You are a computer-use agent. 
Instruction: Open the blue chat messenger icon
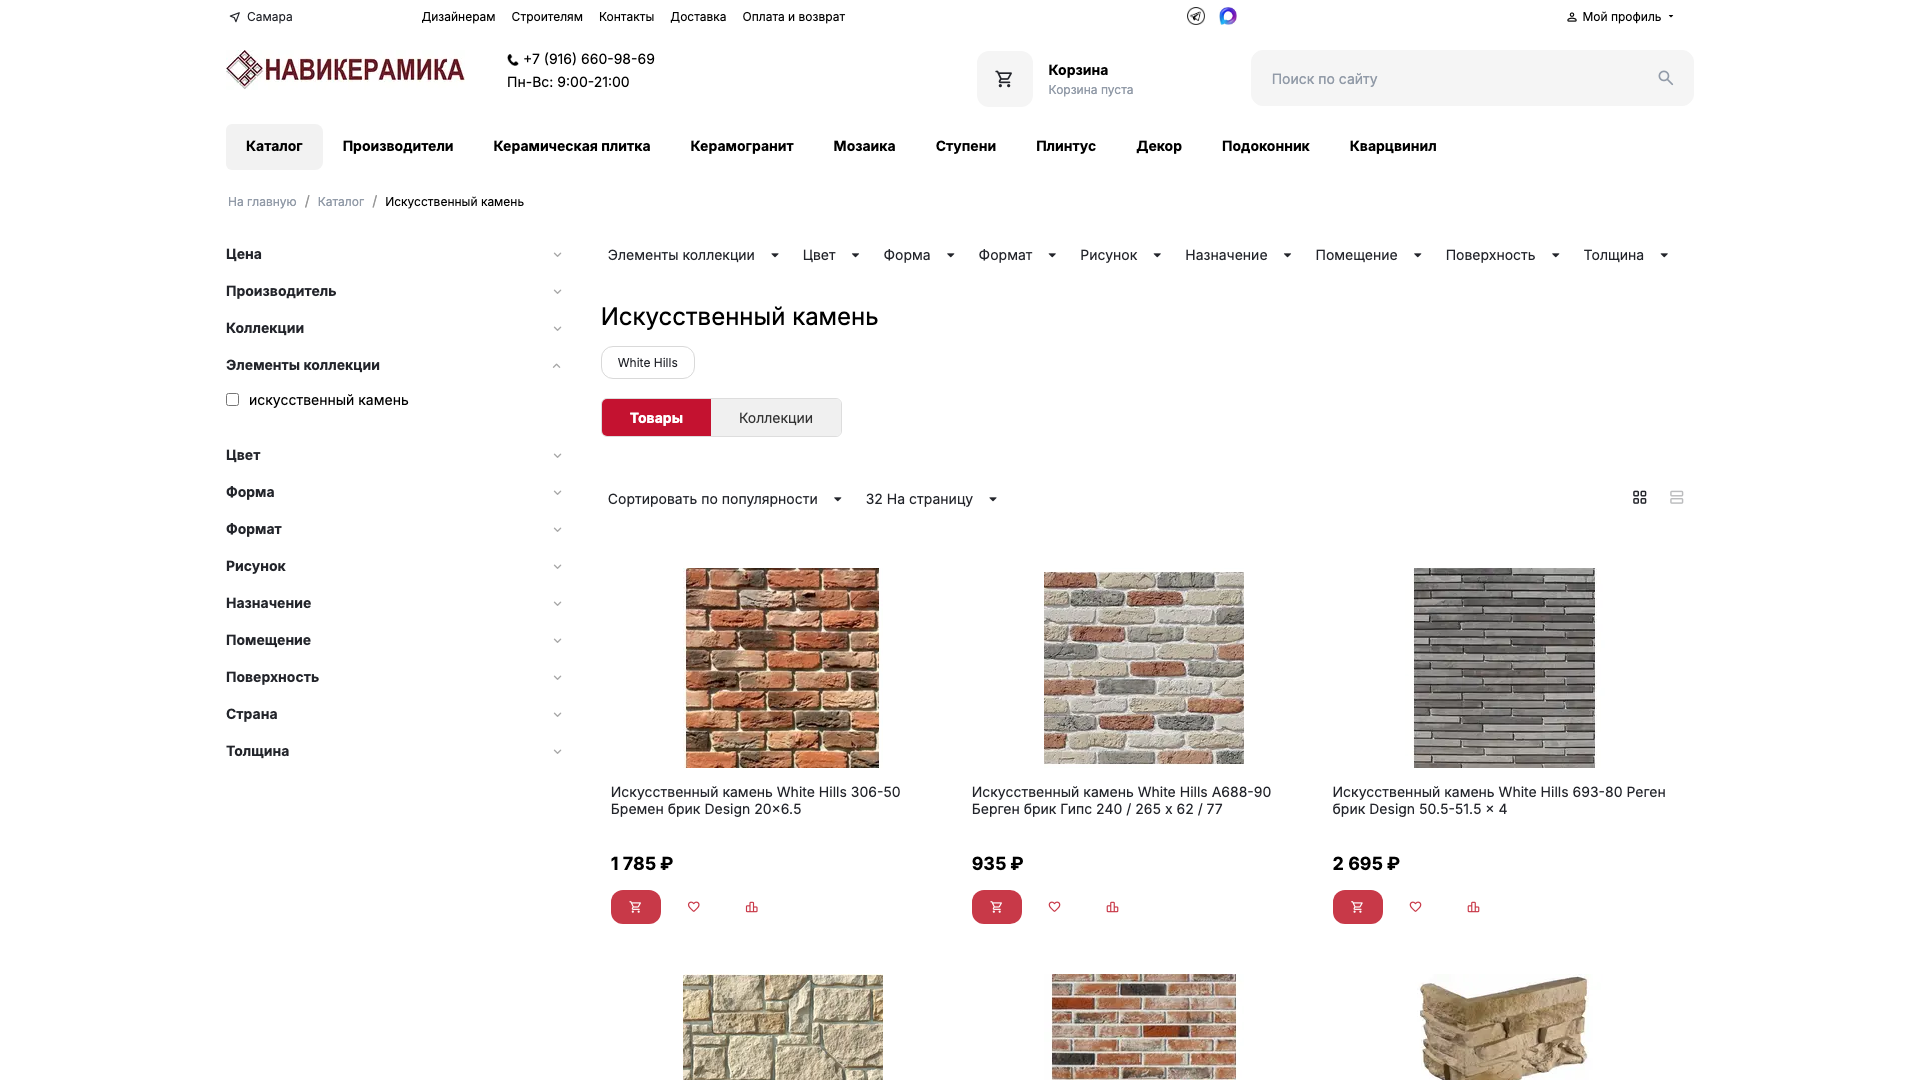point(1228,16)
